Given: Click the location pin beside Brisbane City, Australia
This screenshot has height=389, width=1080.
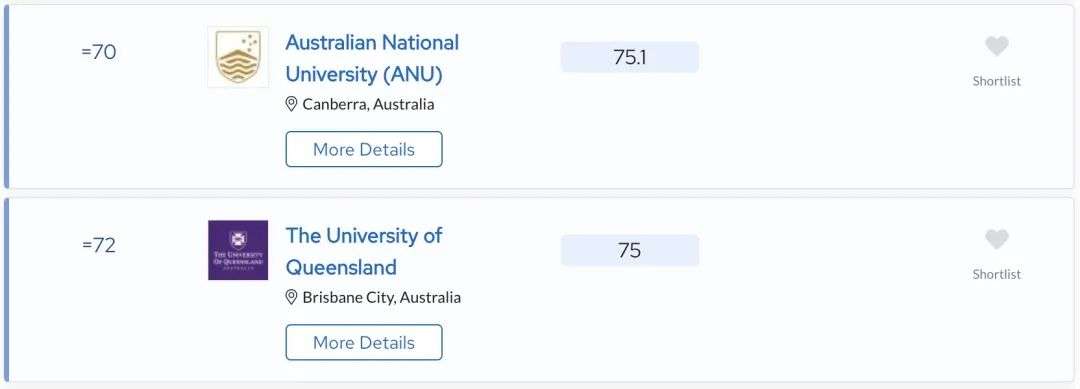Looking at the screenshot, I should pos(291,297).
